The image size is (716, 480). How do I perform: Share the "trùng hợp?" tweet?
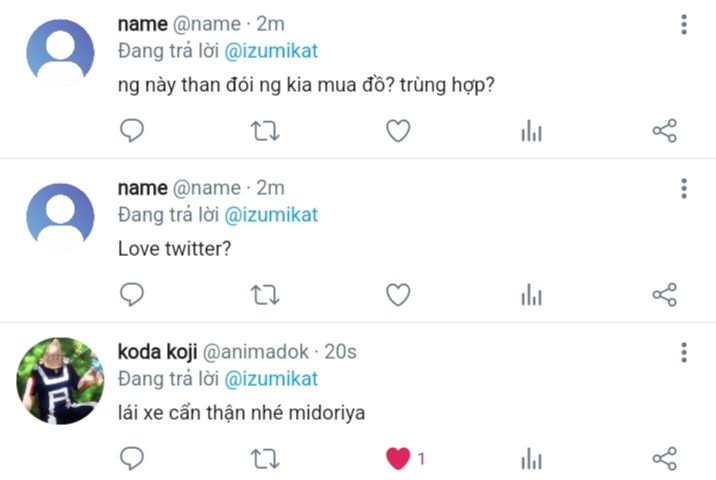(664, 130)
